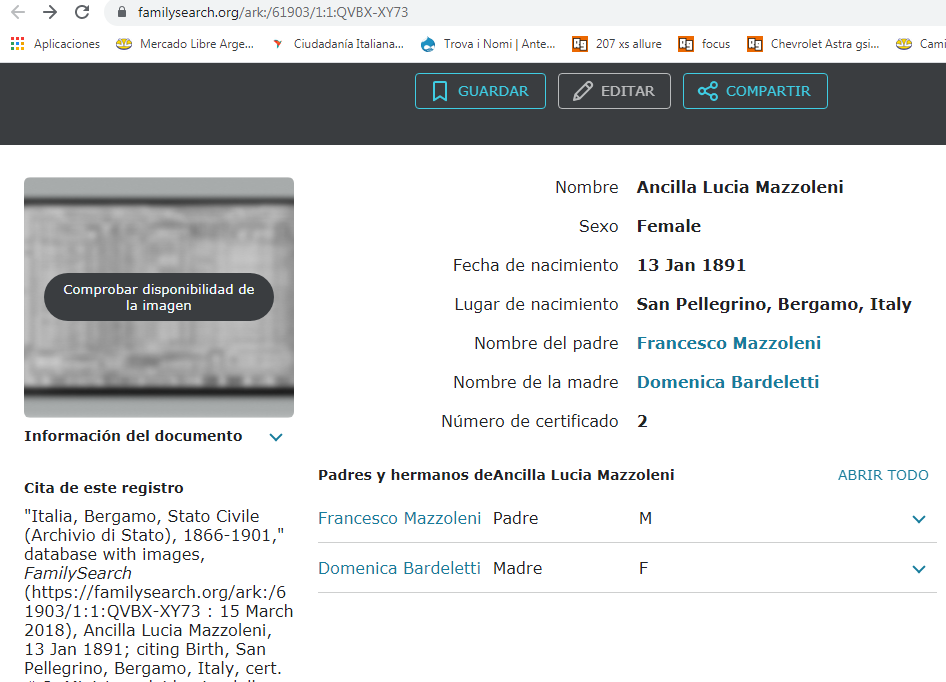Open Domenica Bardeletti in Padres list
The width and height of the screenshot is (946, 682).
click(x=399, y=569)
